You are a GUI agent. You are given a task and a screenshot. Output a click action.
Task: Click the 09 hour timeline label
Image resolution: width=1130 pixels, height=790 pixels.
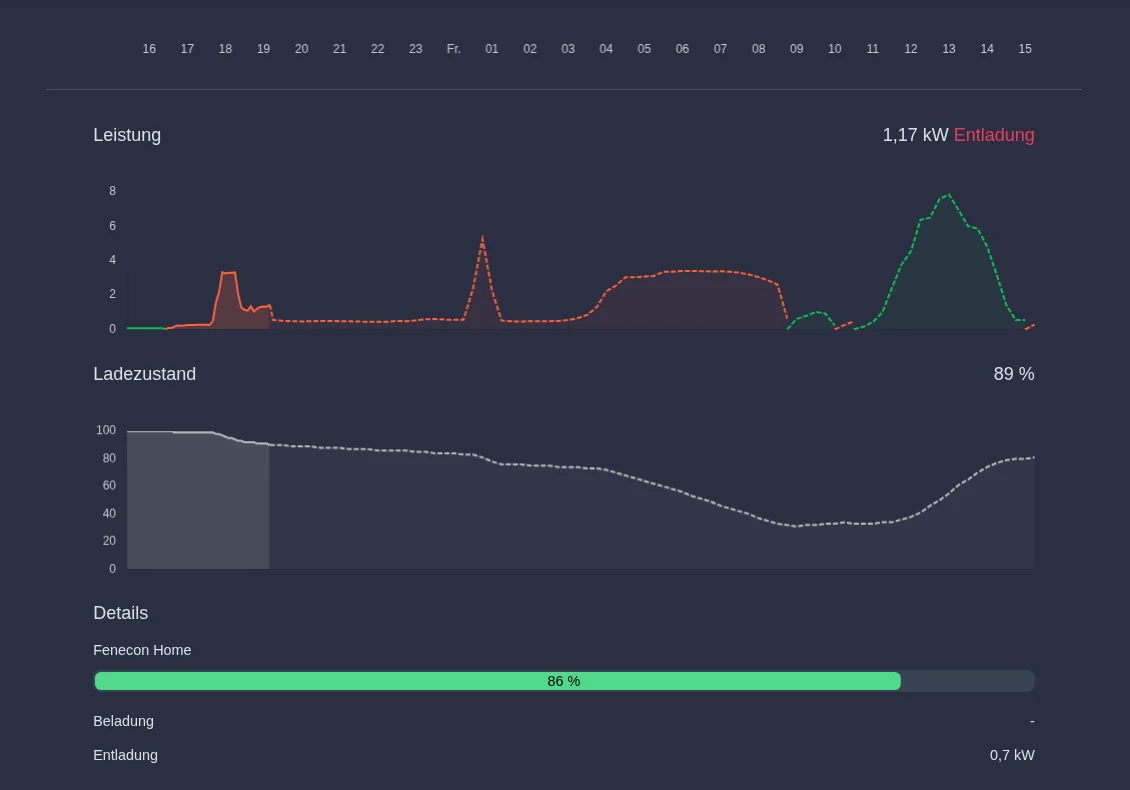pos(796,49)
